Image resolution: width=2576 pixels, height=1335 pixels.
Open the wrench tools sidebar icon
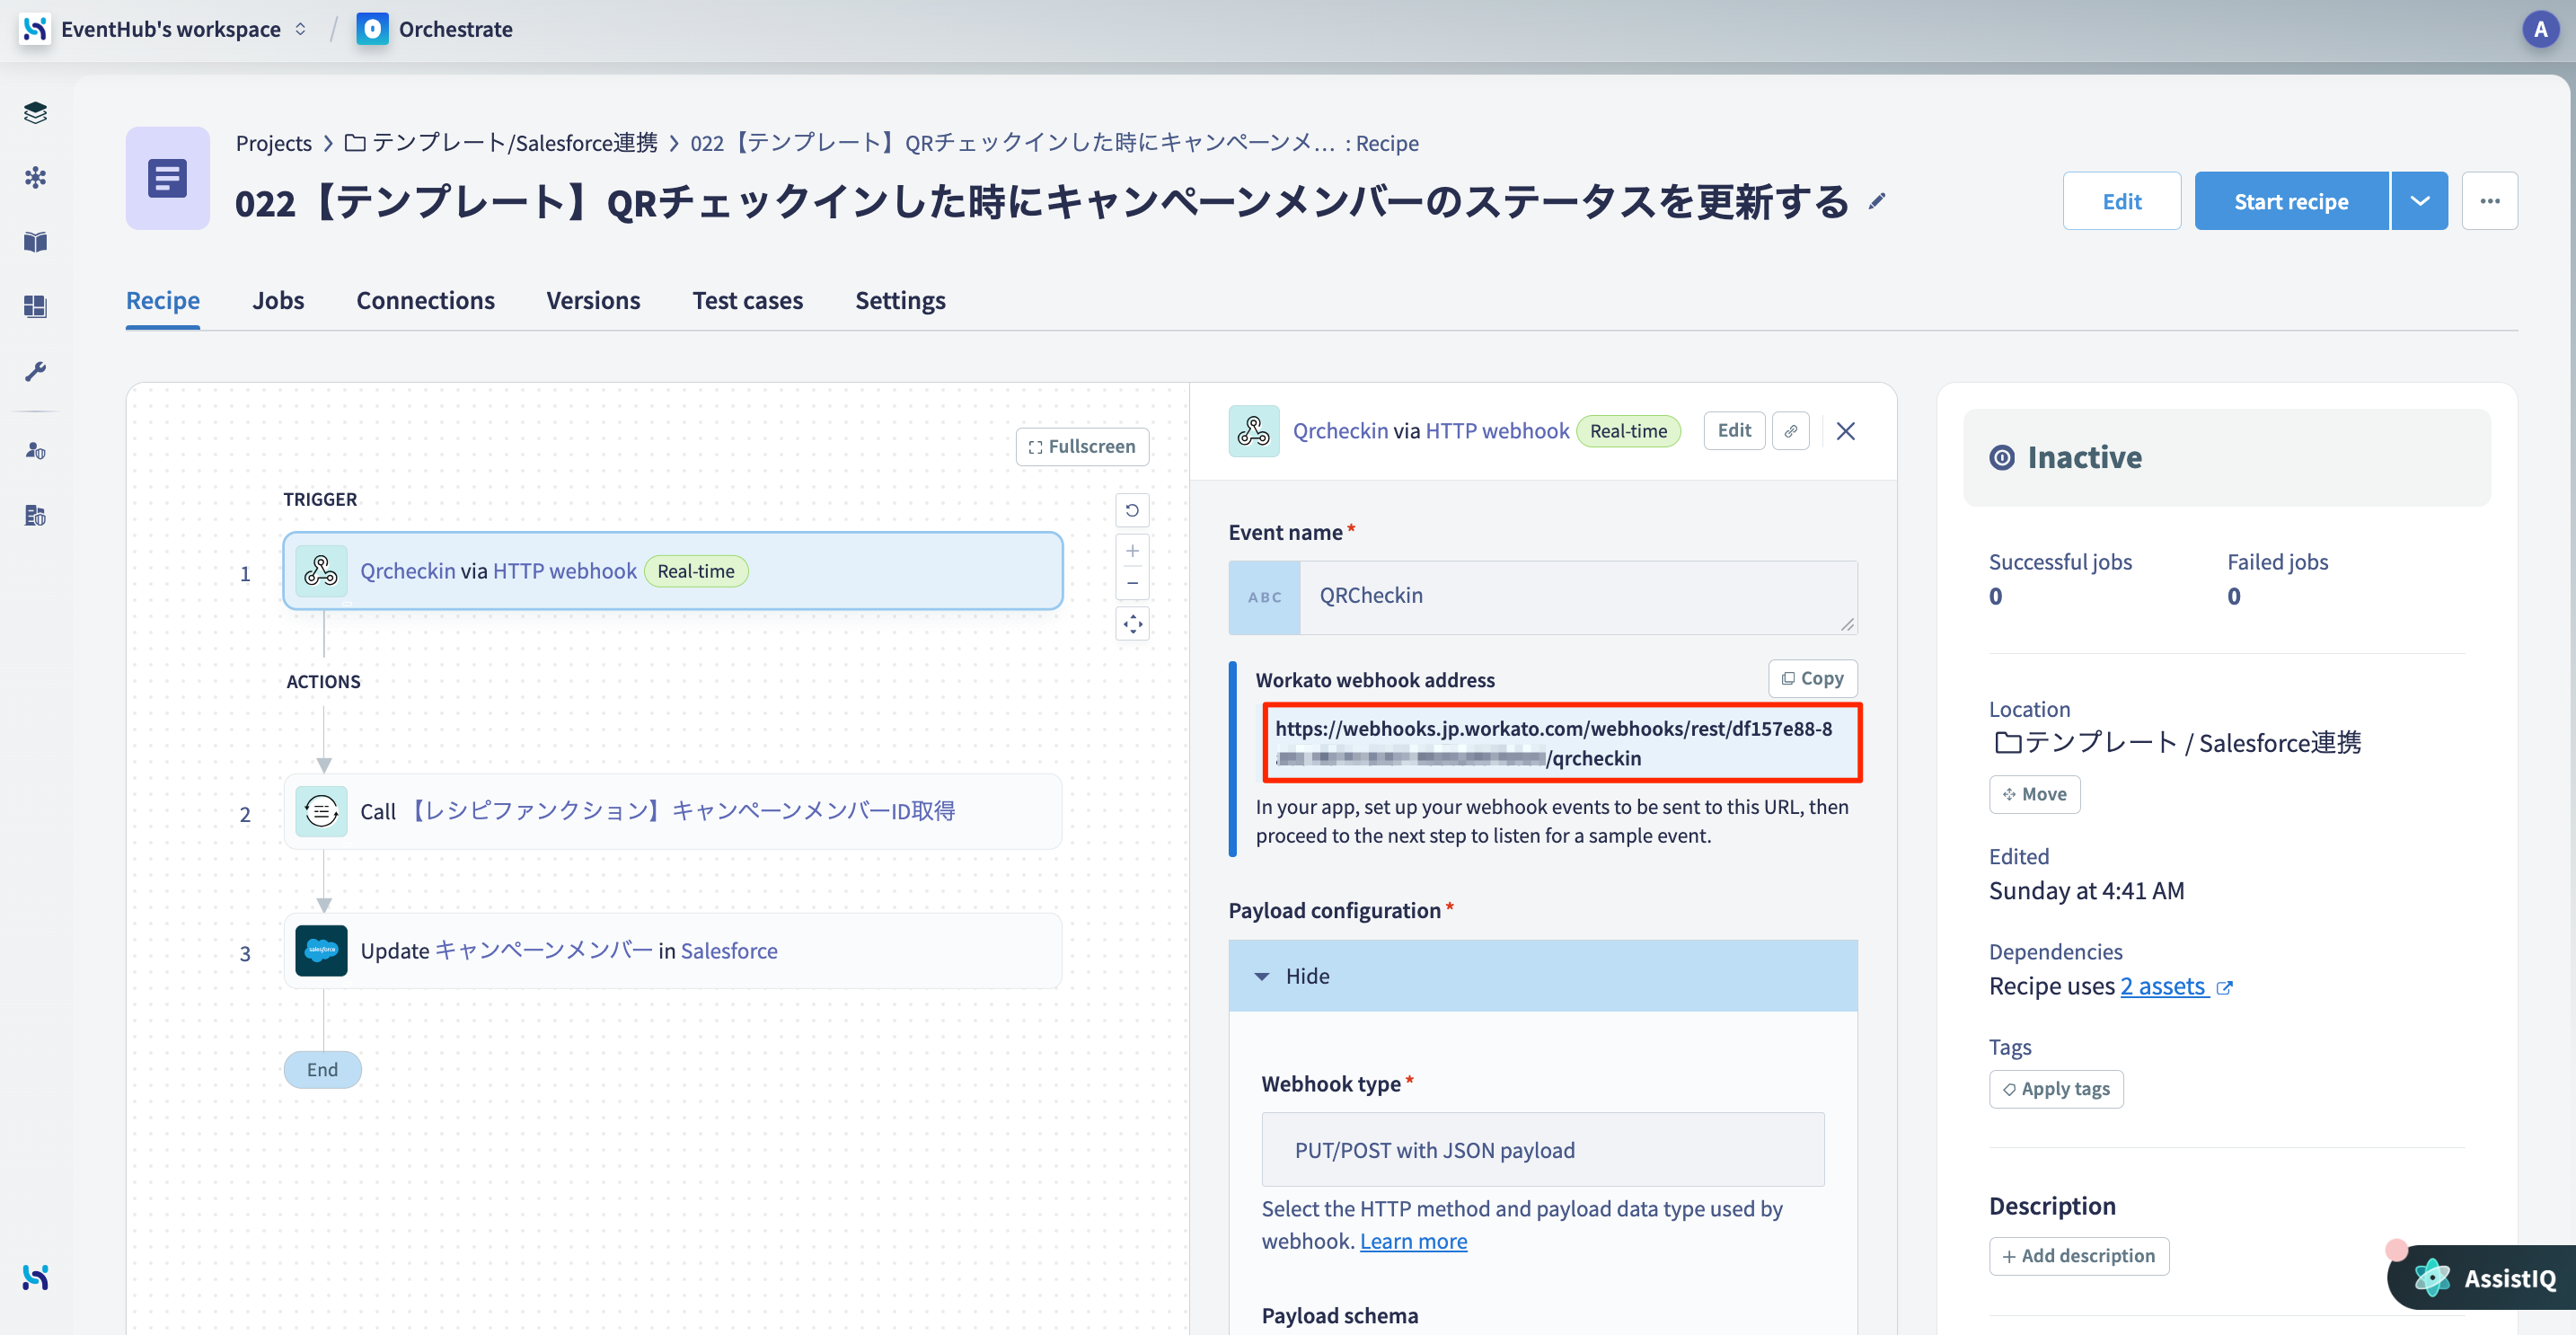coord(35,371)
